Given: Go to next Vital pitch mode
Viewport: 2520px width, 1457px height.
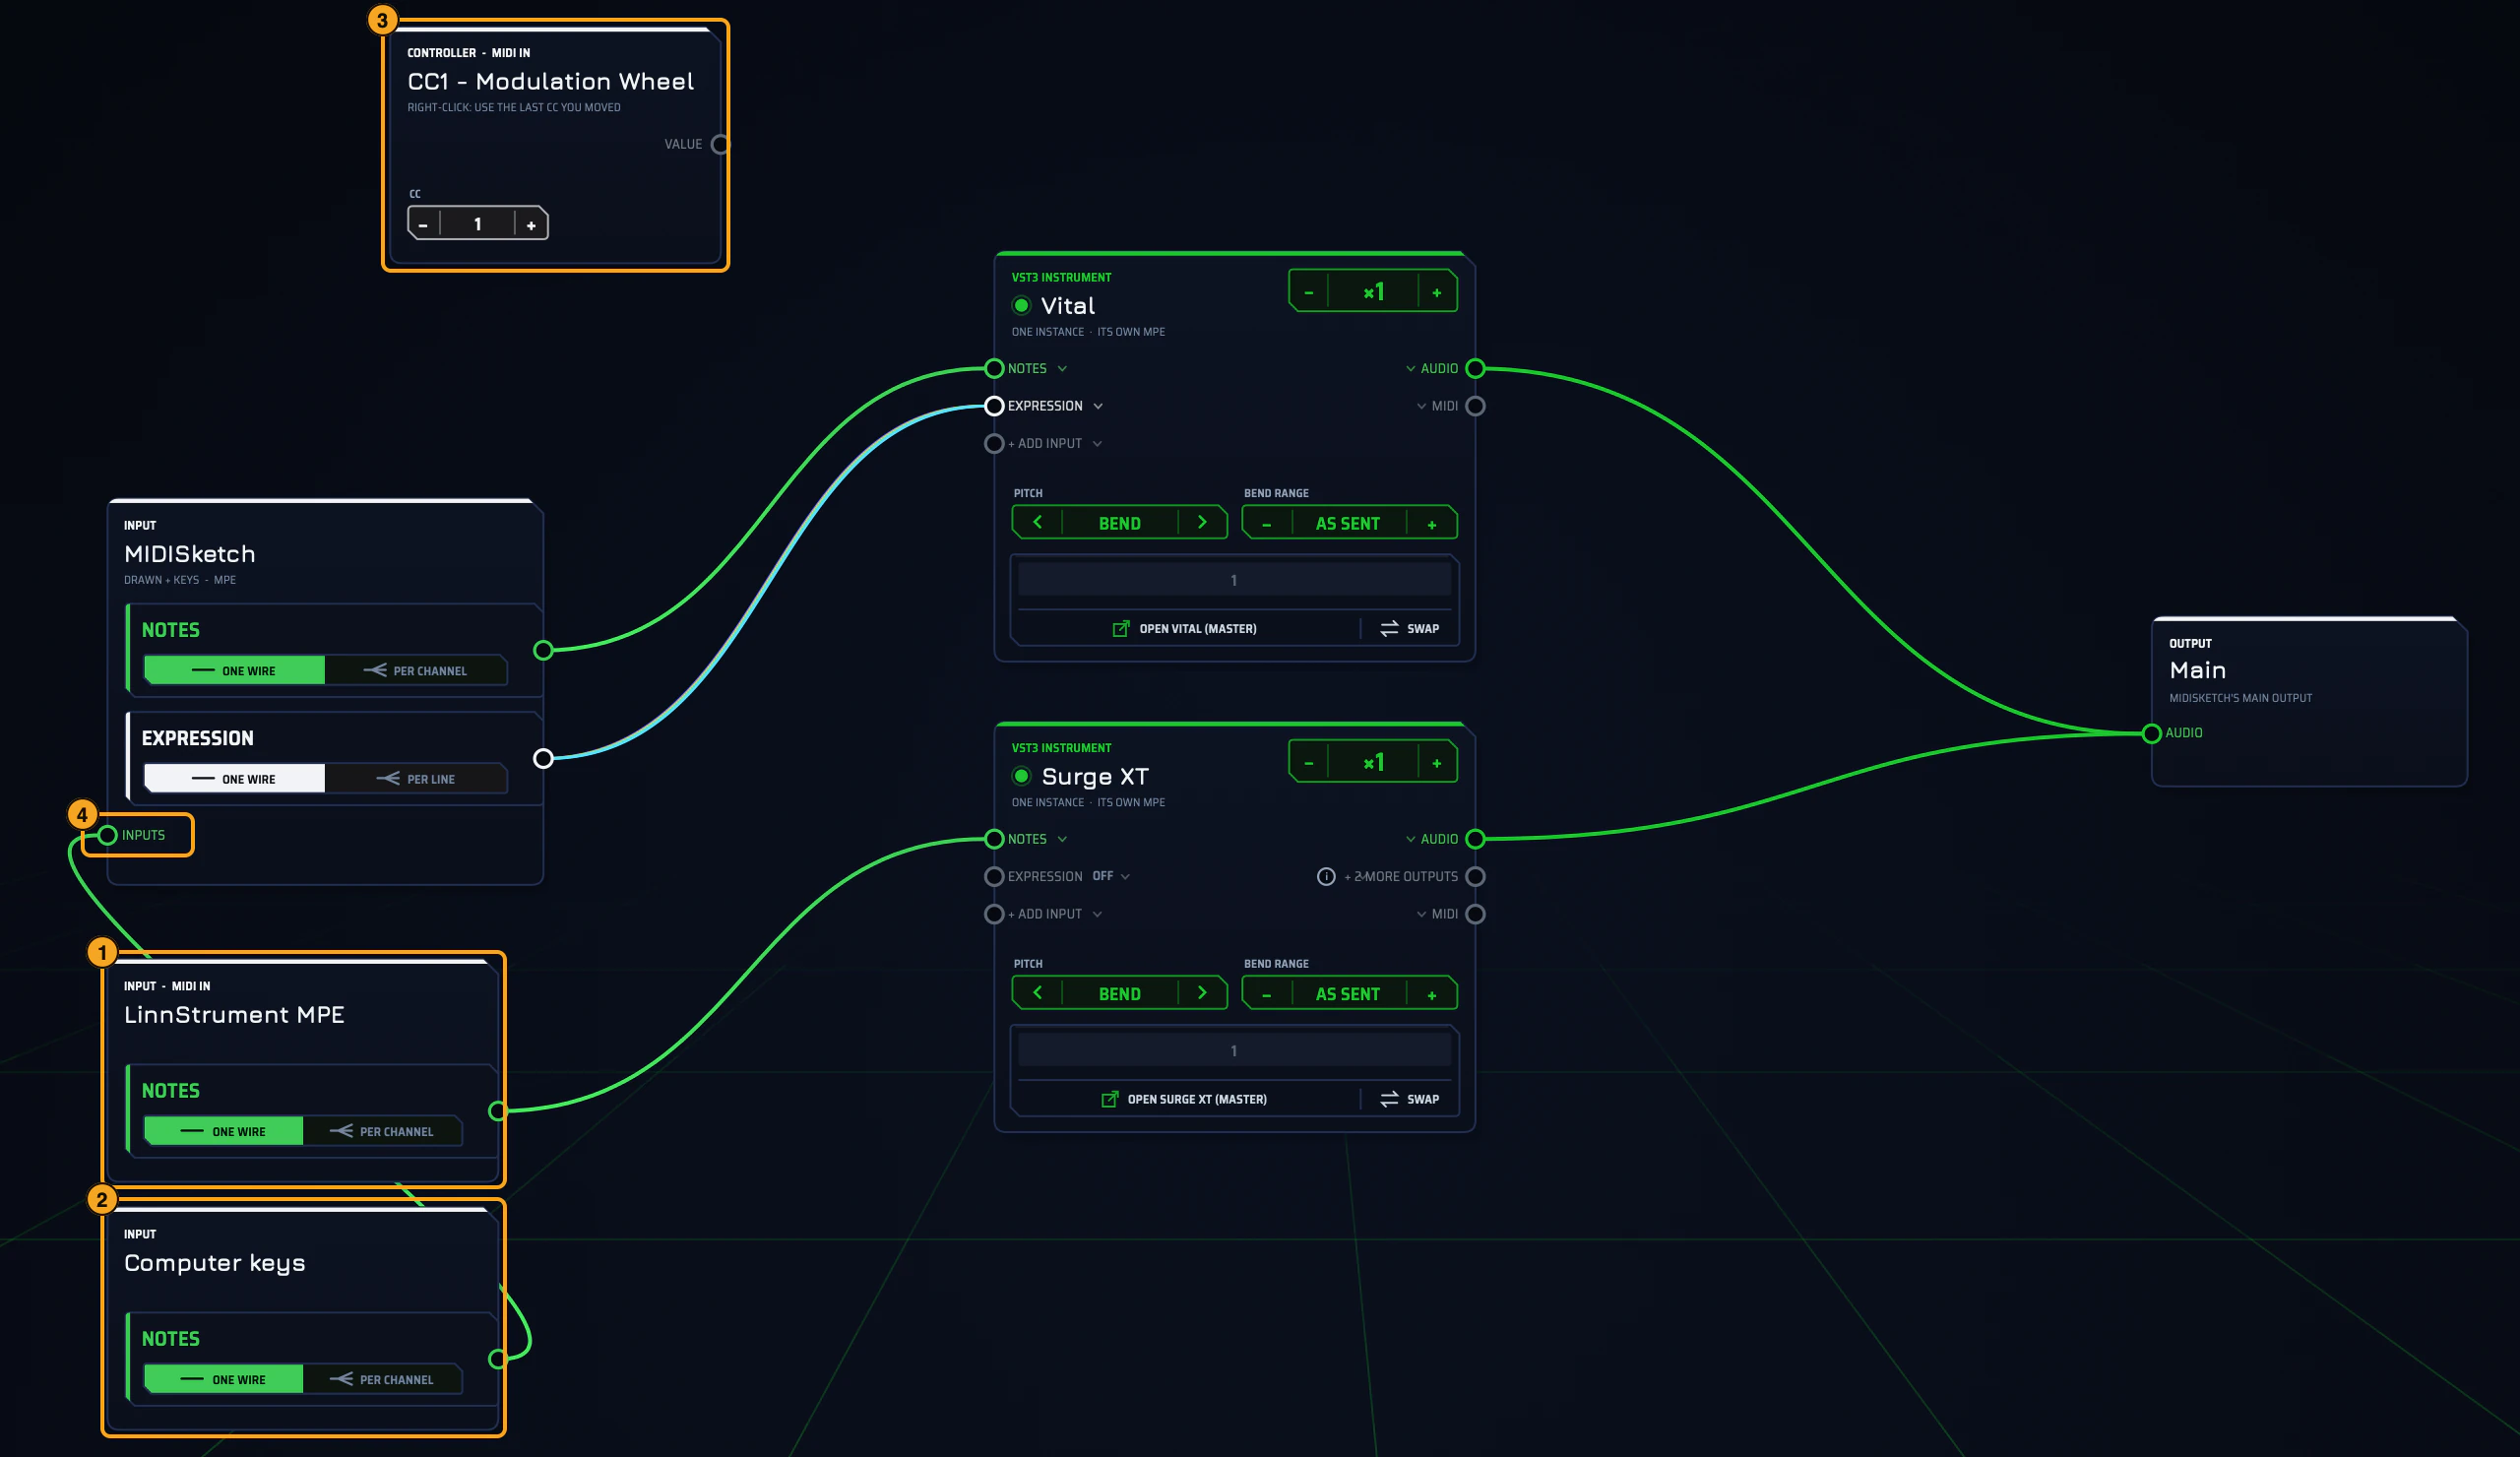Looking at the screenshot, I should coord(1202,522).
